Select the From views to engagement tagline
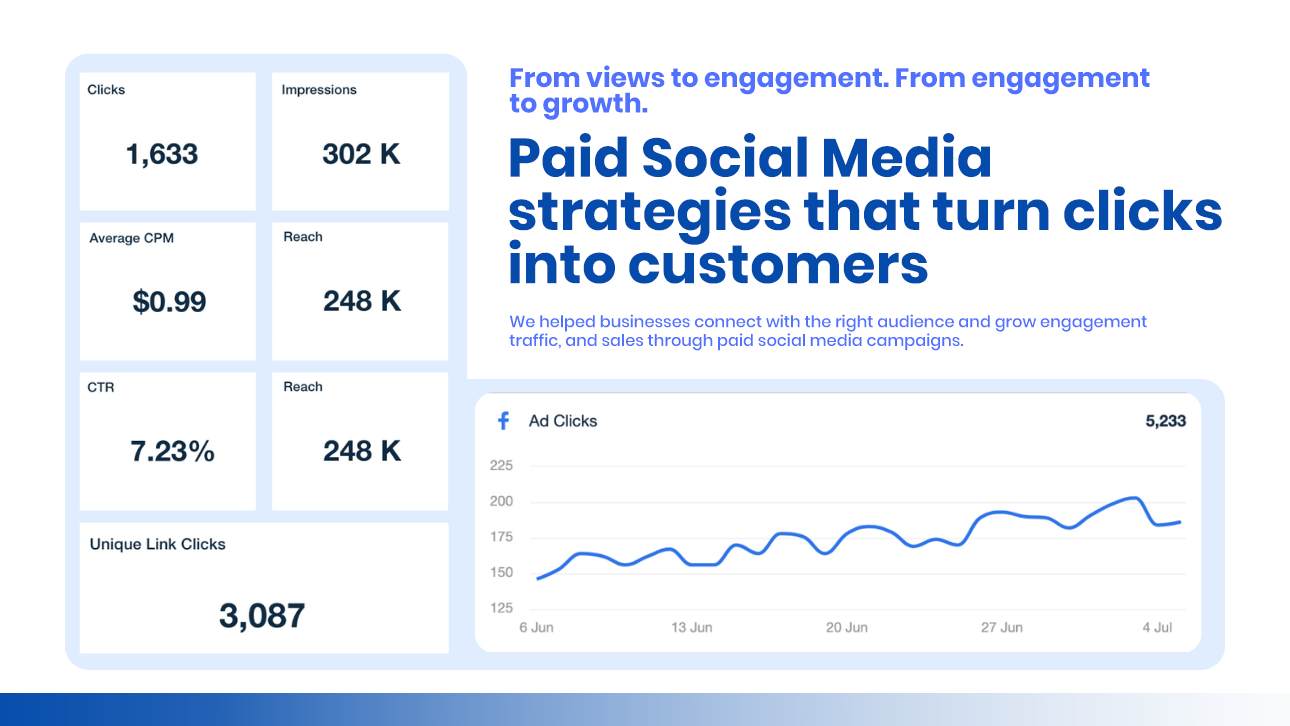 pos(828,90)
